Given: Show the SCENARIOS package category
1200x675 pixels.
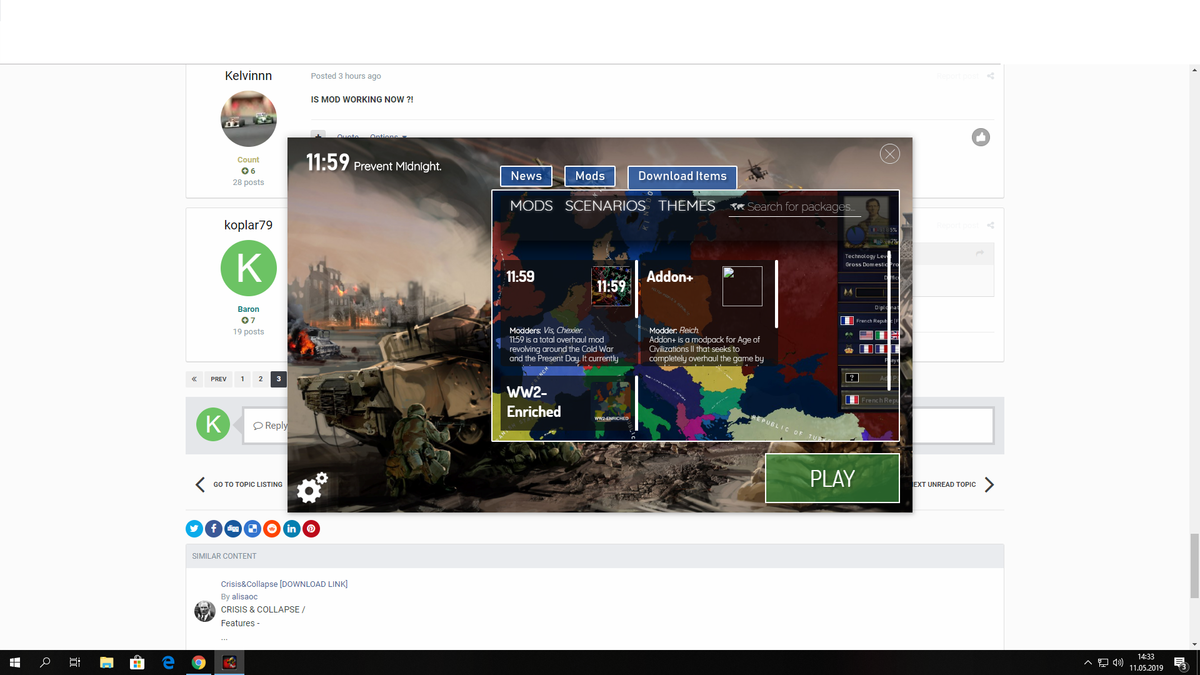Looking at the screenshot, I should tap(605, 205).
